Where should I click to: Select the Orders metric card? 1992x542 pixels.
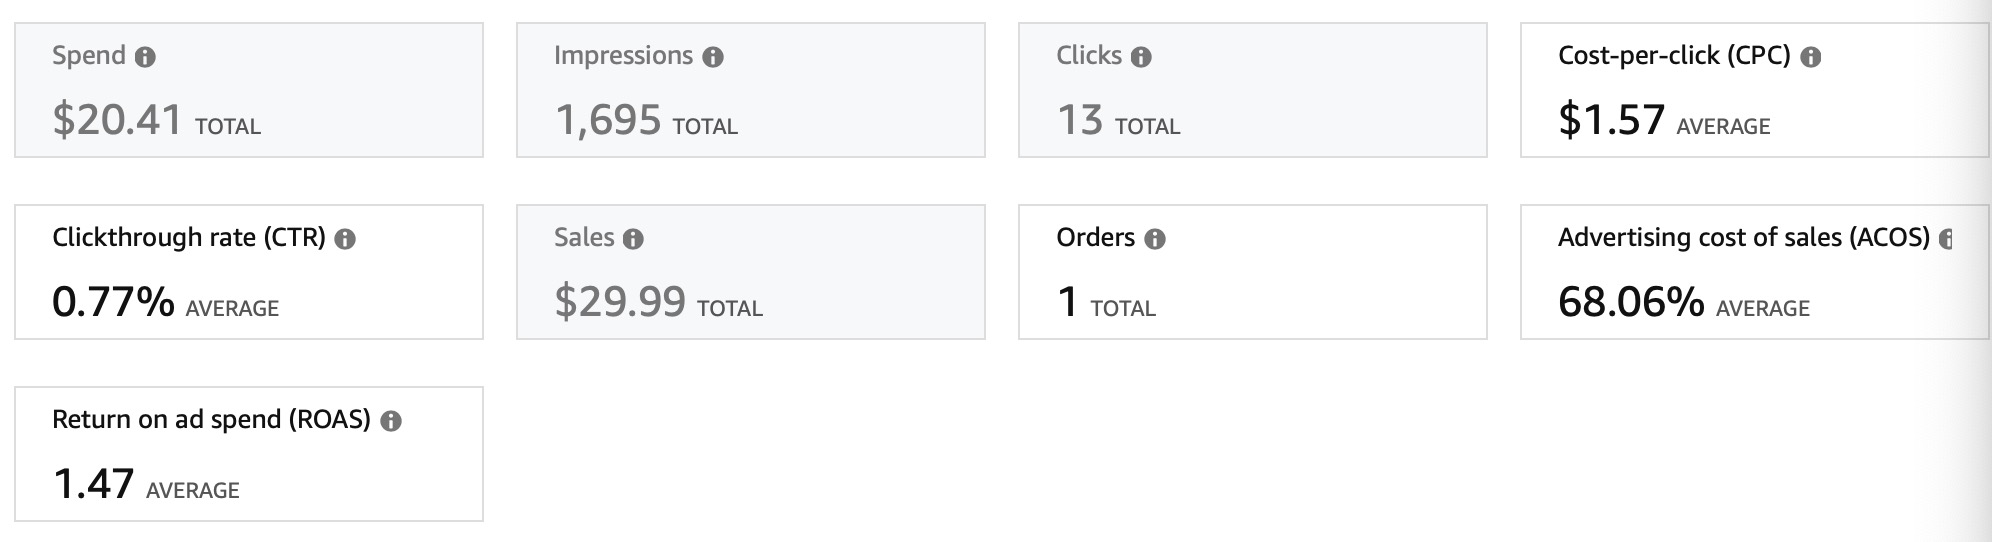[x=1253, y=272]
